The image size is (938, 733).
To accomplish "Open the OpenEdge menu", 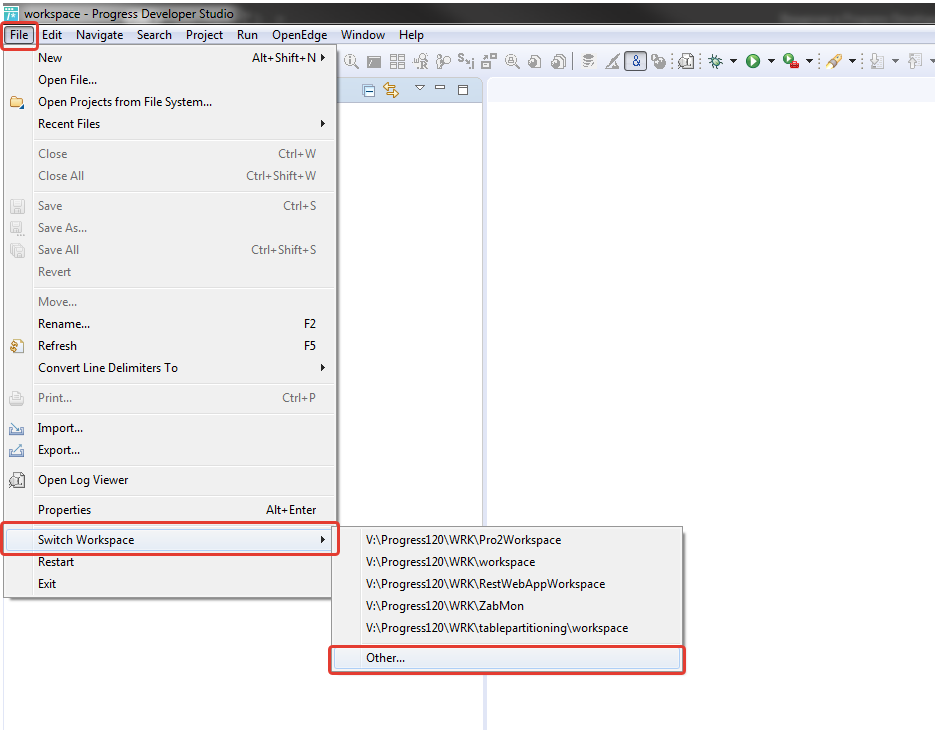I will pyautogui.click(x=300, y=35).
